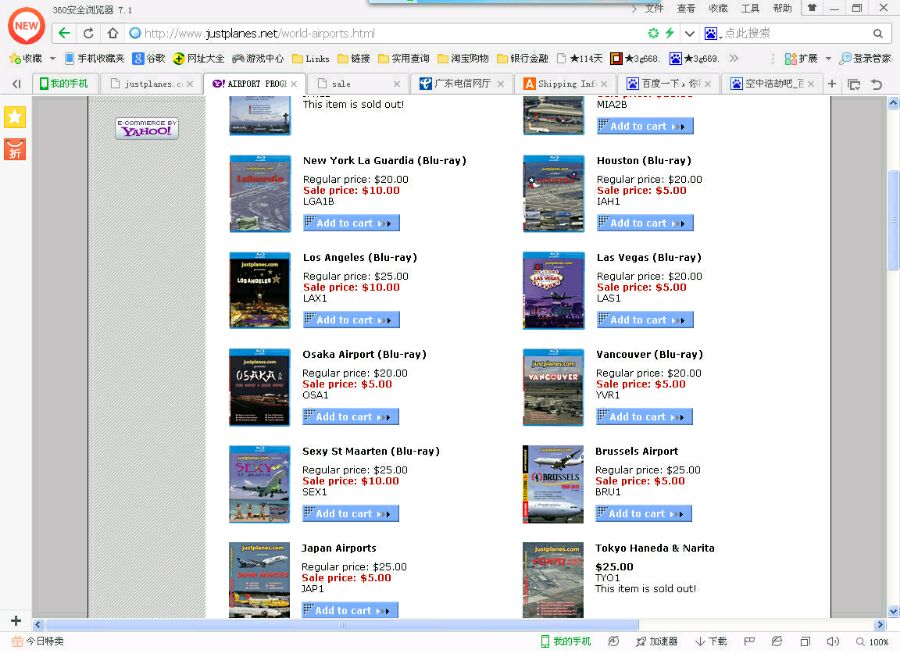Switch to the sale tab
This screenshot has width=900, height=652.
click(x=358, y=84)
